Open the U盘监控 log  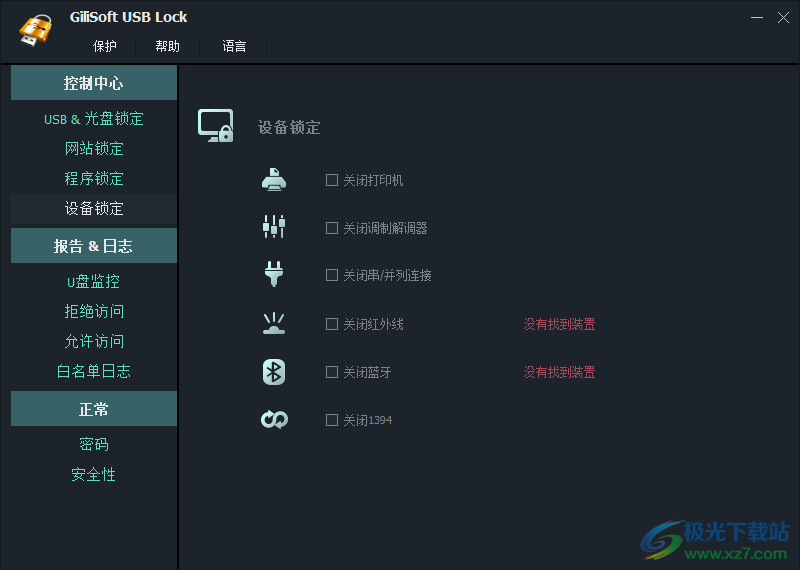click(x=94, y=281)
